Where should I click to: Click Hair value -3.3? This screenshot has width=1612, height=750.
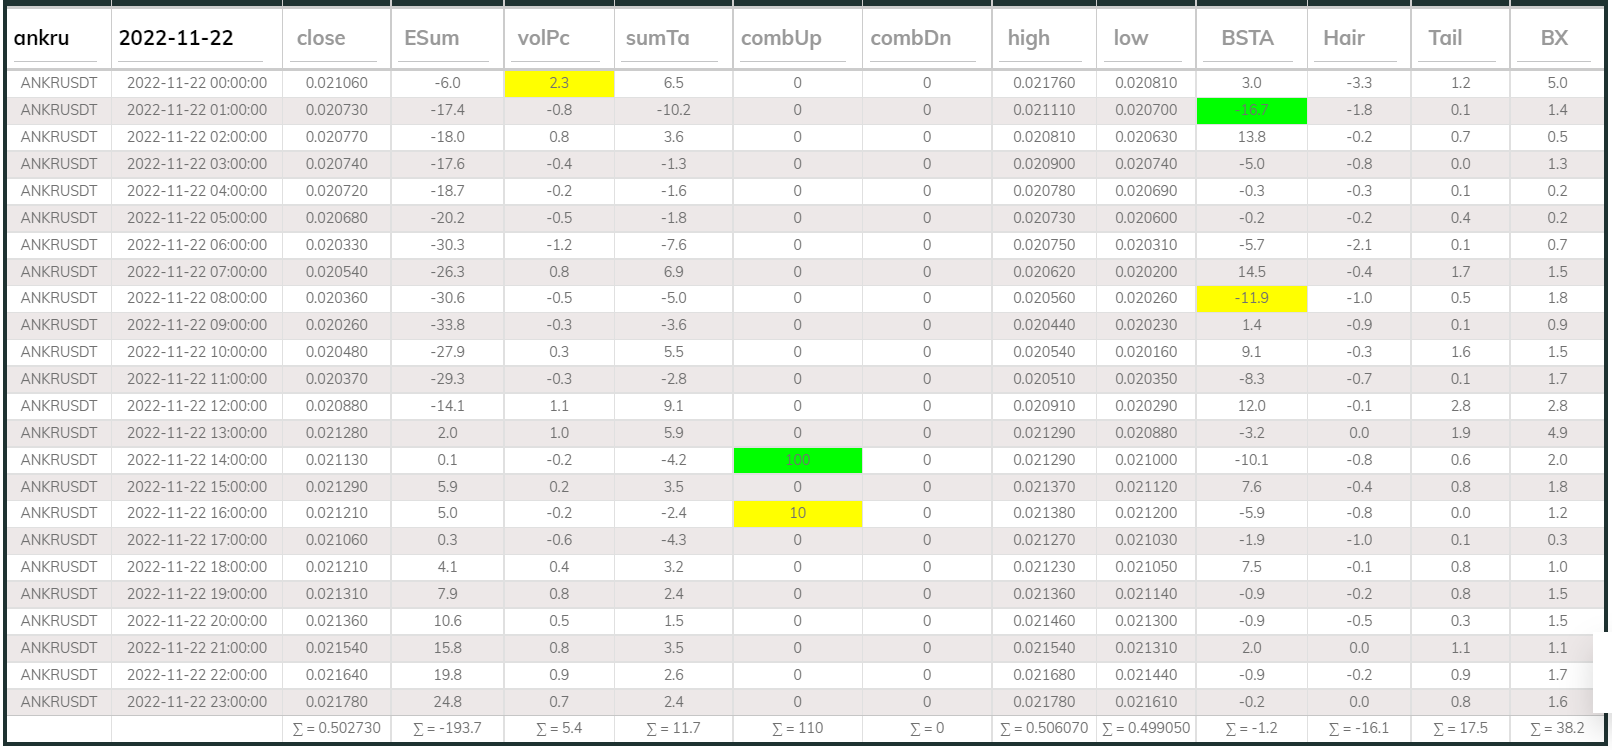pos(1359,83)
